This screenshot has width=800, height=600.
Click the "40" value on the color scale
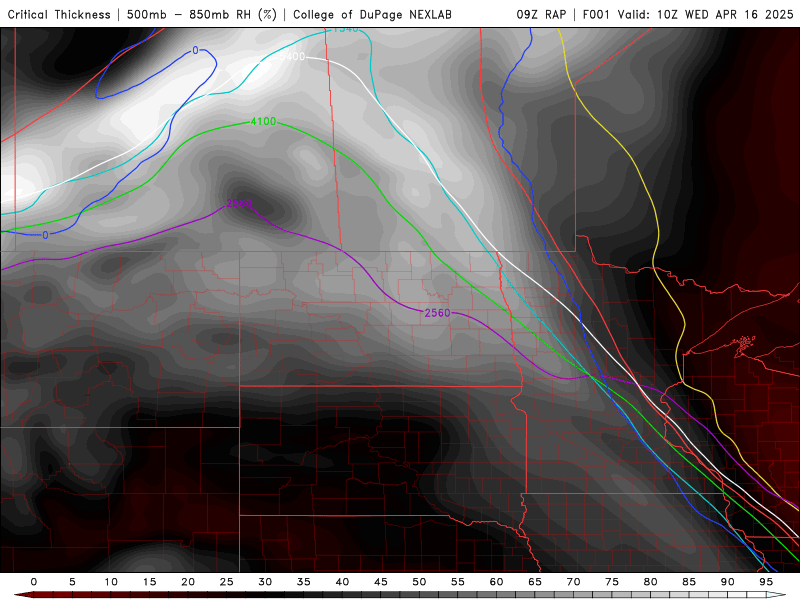tap(342, 582)
